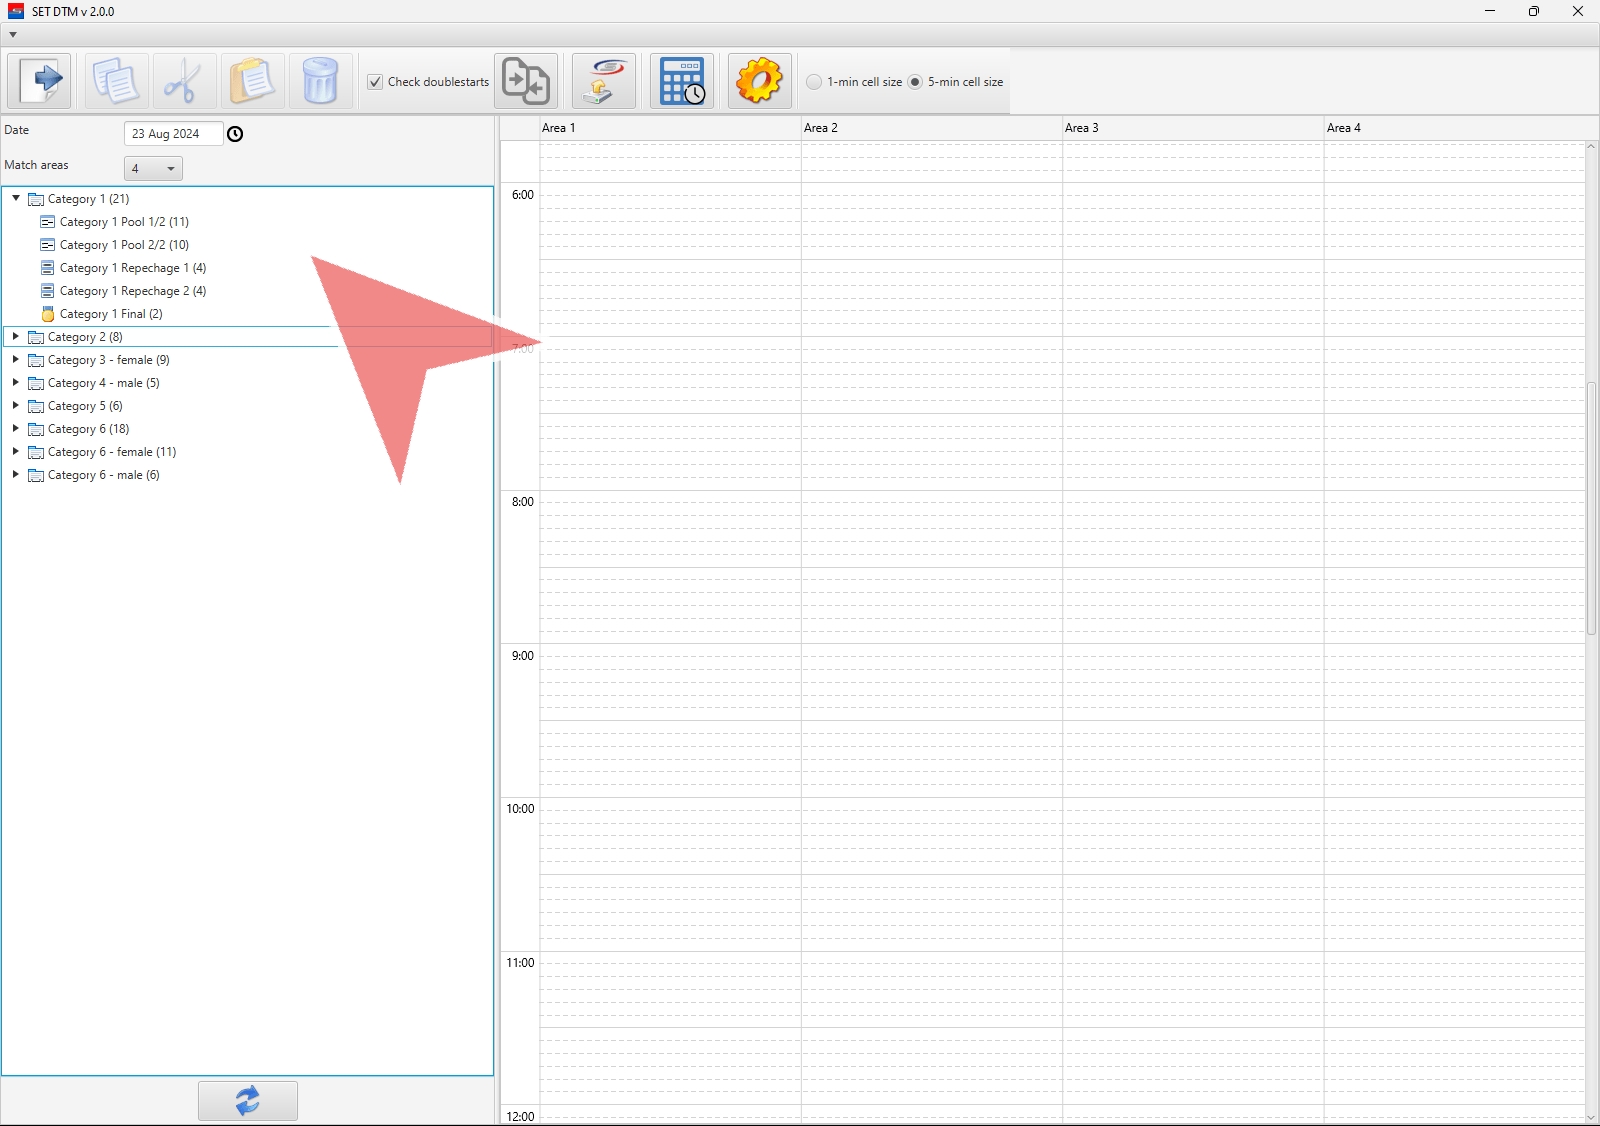Screen dimensions: 1600x1126
Task: Expand the Category 6 - female node
Action: click(x=16, y=452)
